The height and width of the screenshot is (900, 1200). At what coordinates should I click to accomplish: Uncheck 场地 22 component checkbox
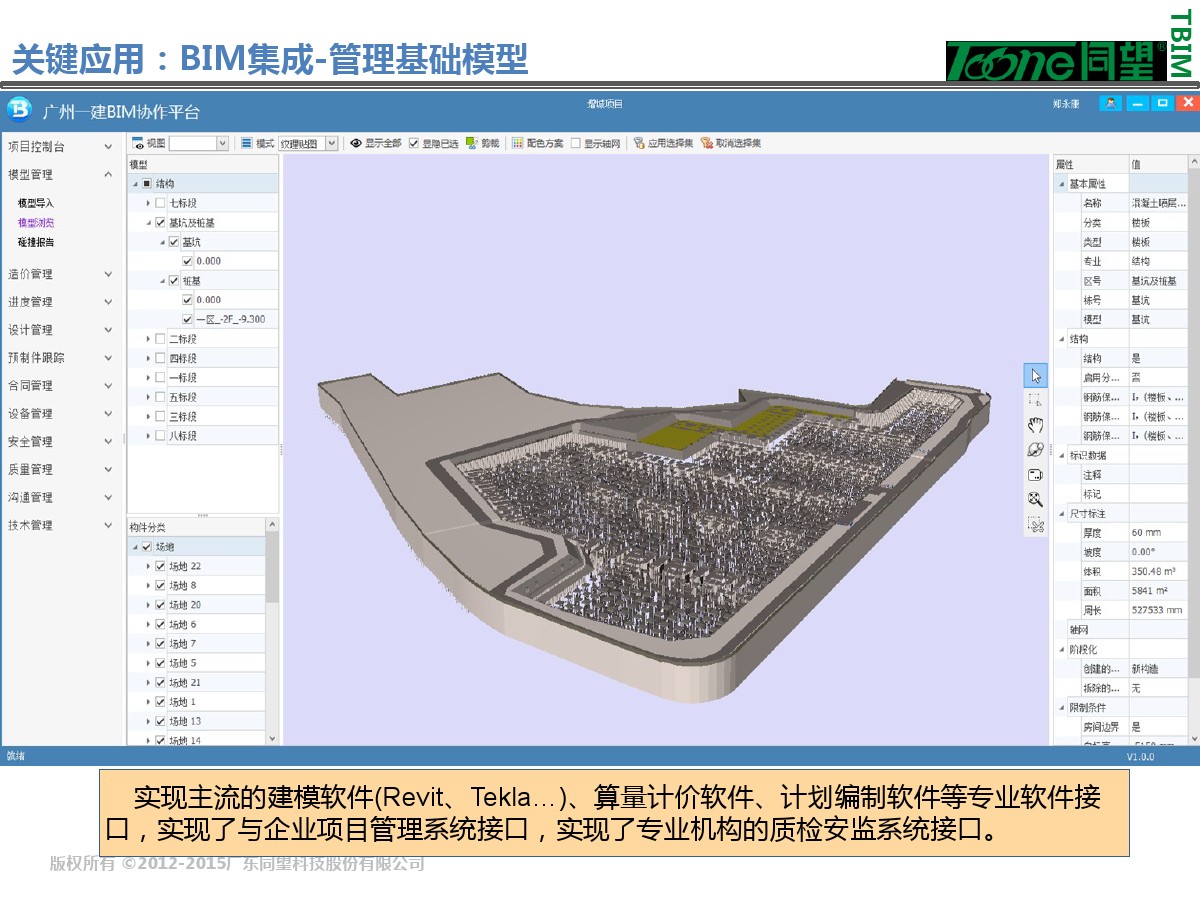point(160,566)
